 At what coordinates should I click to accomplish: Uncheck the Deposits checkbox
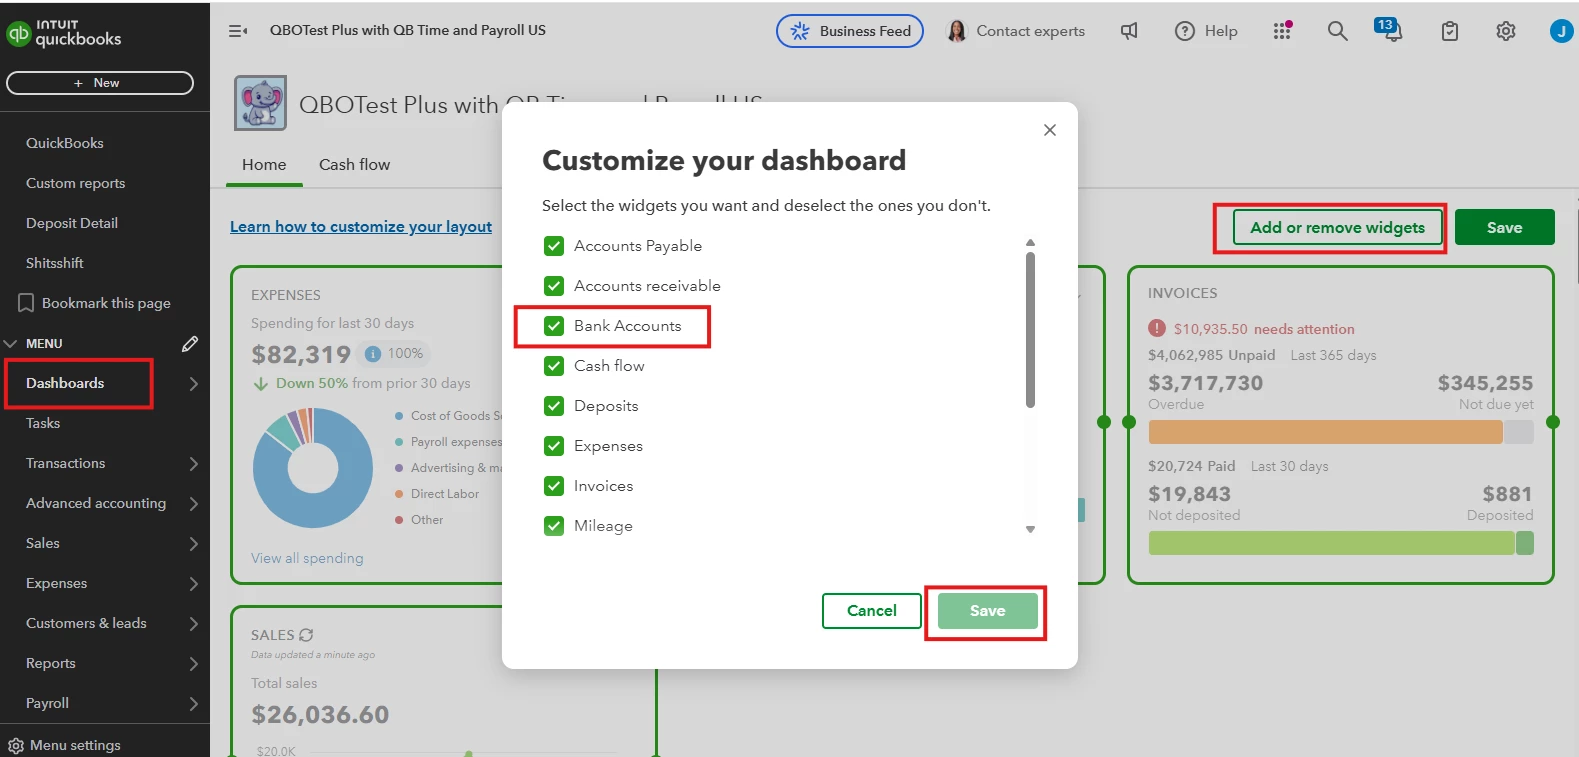tap(554, 406)
